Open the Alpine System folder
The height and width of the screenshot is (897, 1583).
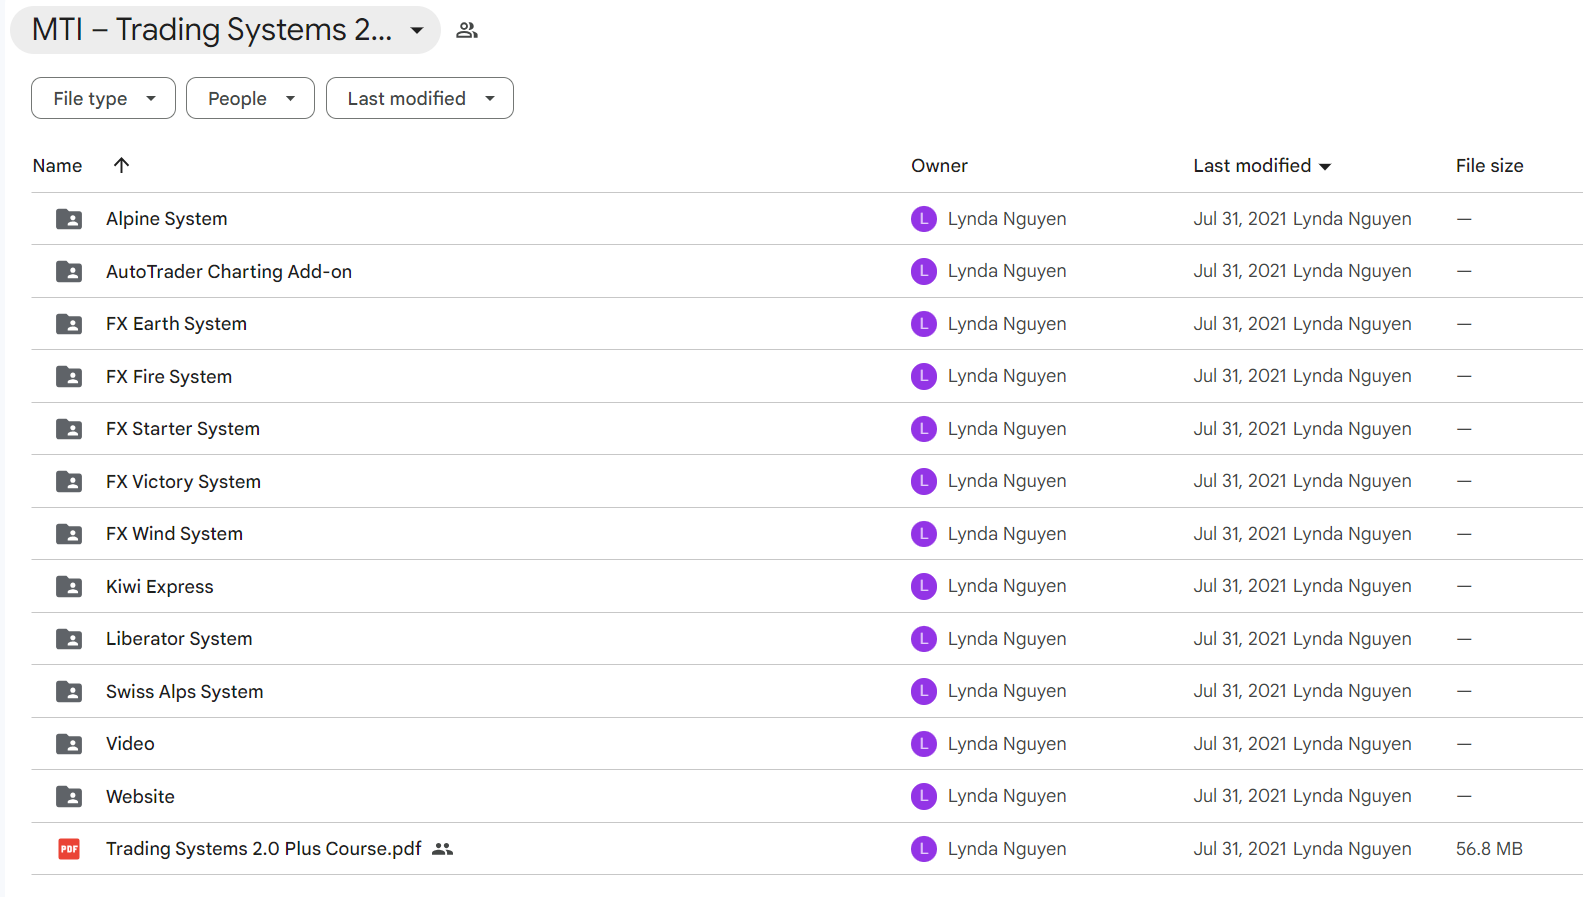point(167,219)
